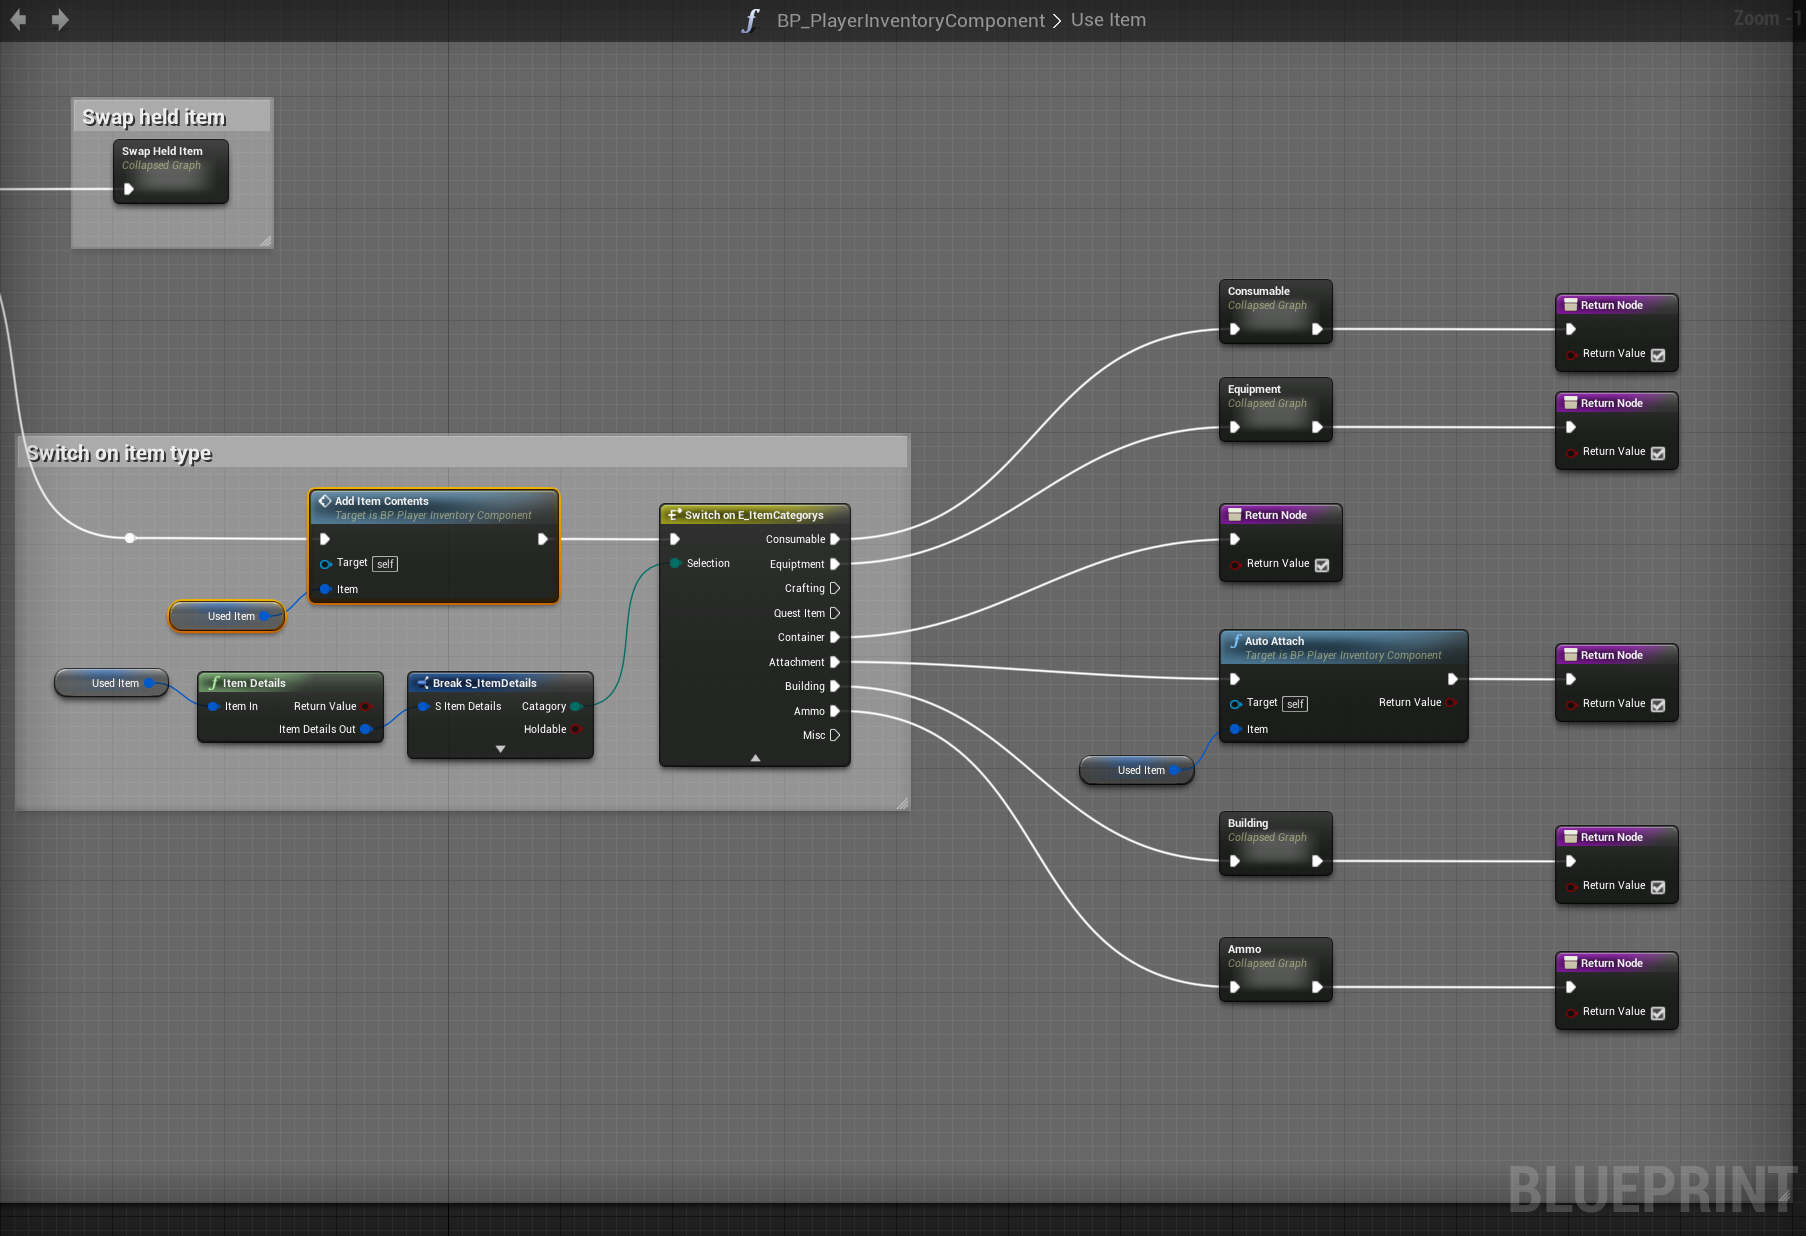Open the BP_PlayerInventoryComponent breadcrumb
Screen dimensions: 1806x1236
[x=910, y=21]
